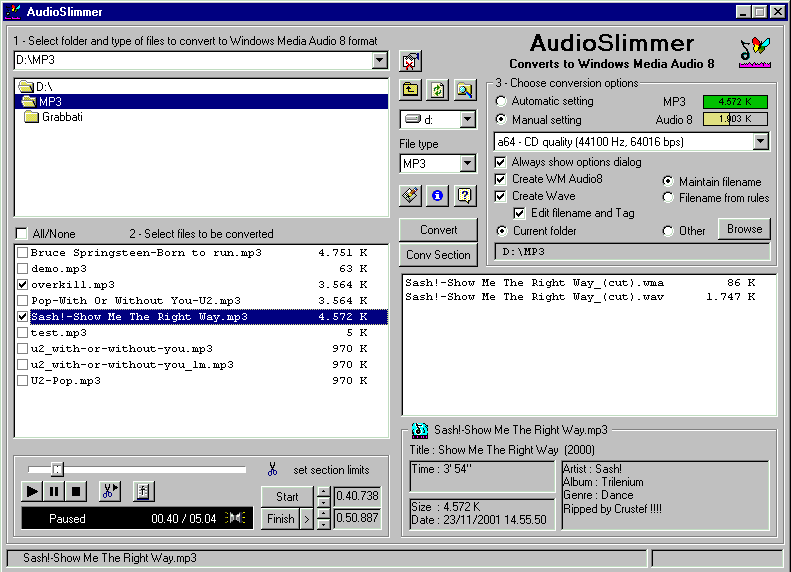The width and height of the screenshot is (791, 572).
Task: Set section Start point
Action: pyautogui.click(x=287, y=497)
